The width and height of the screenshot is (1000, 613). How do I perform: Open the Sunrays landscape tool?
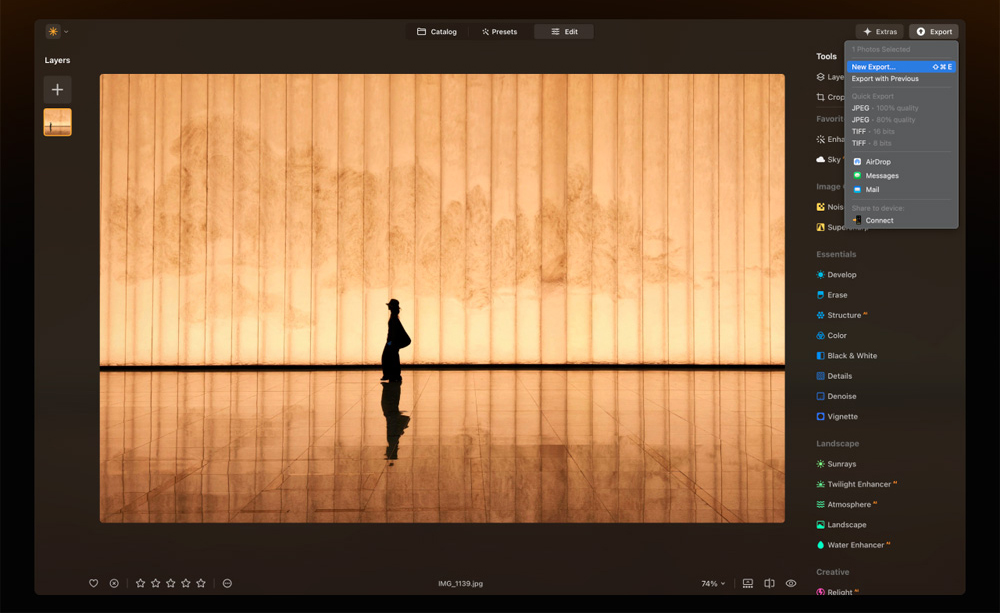[841, 464]
